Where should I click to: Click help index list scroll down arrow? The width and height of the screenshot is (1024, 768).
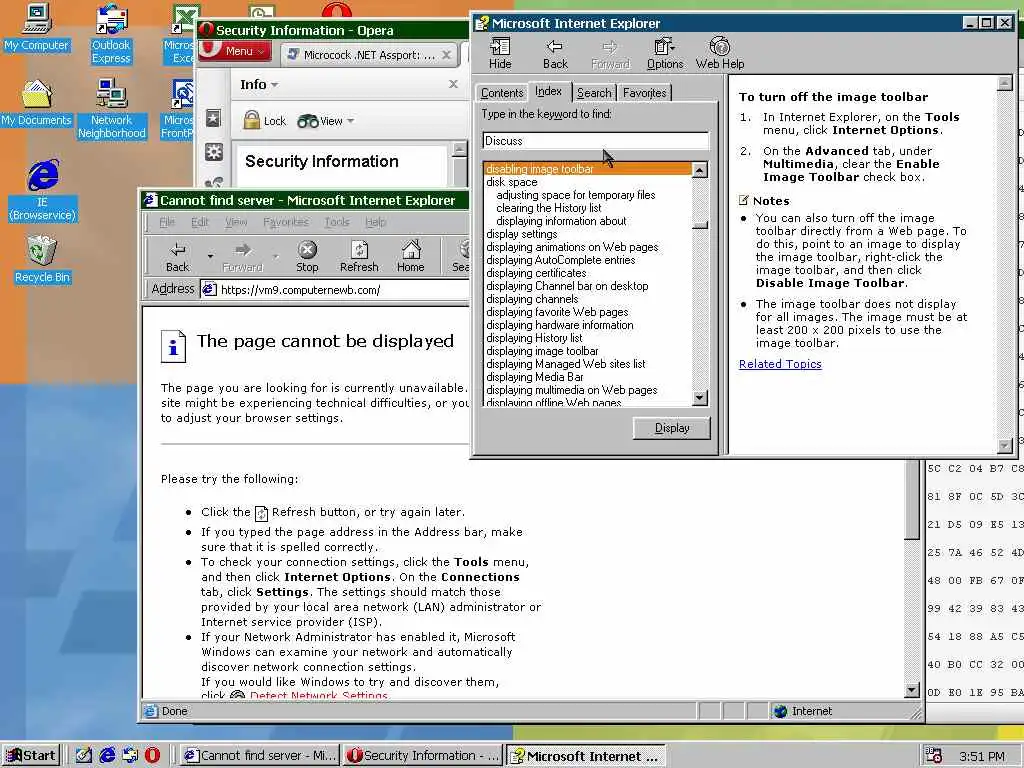coord(699,398)
